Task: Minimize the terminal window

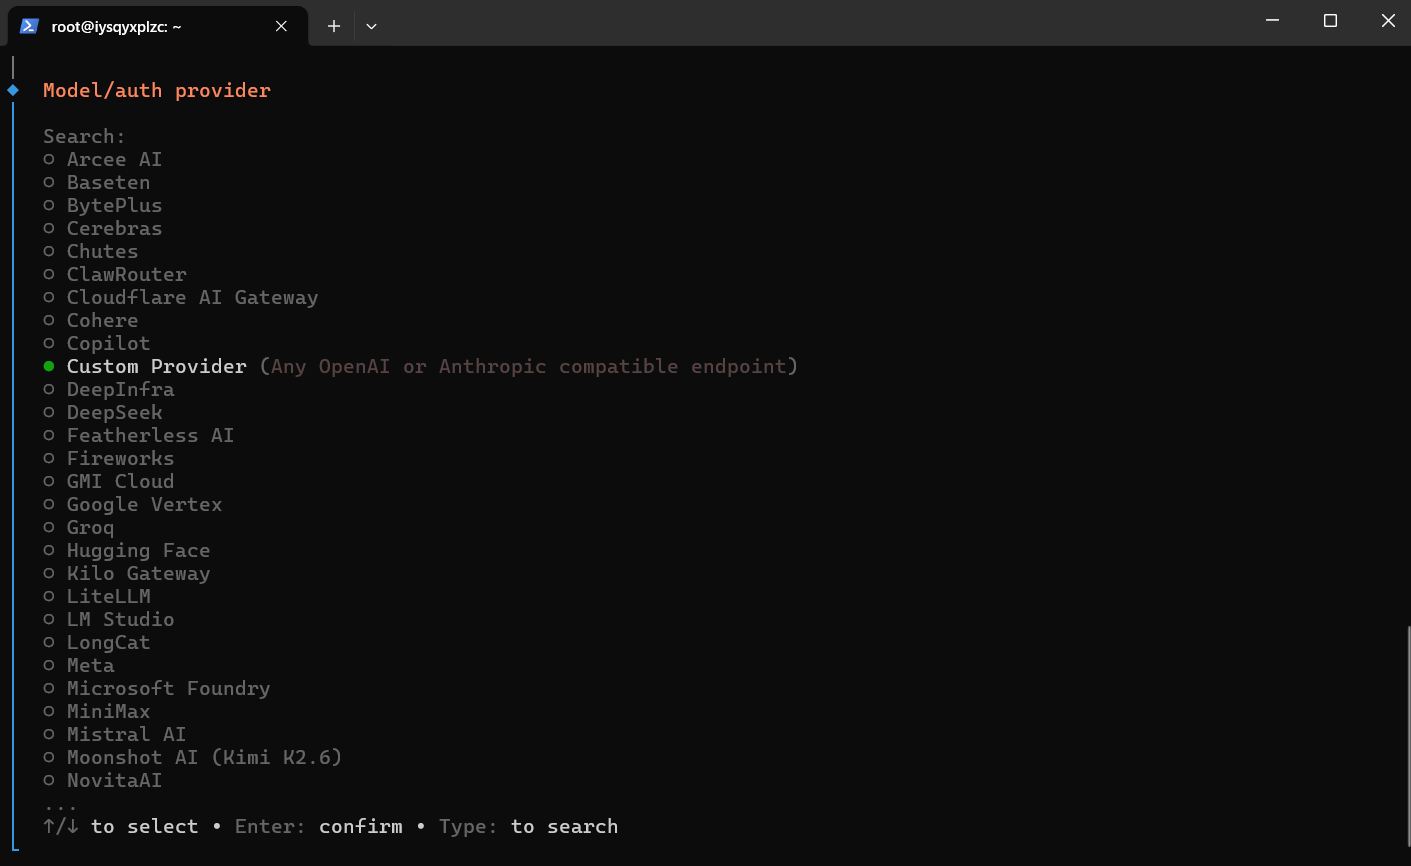Action: point(1272,20)
